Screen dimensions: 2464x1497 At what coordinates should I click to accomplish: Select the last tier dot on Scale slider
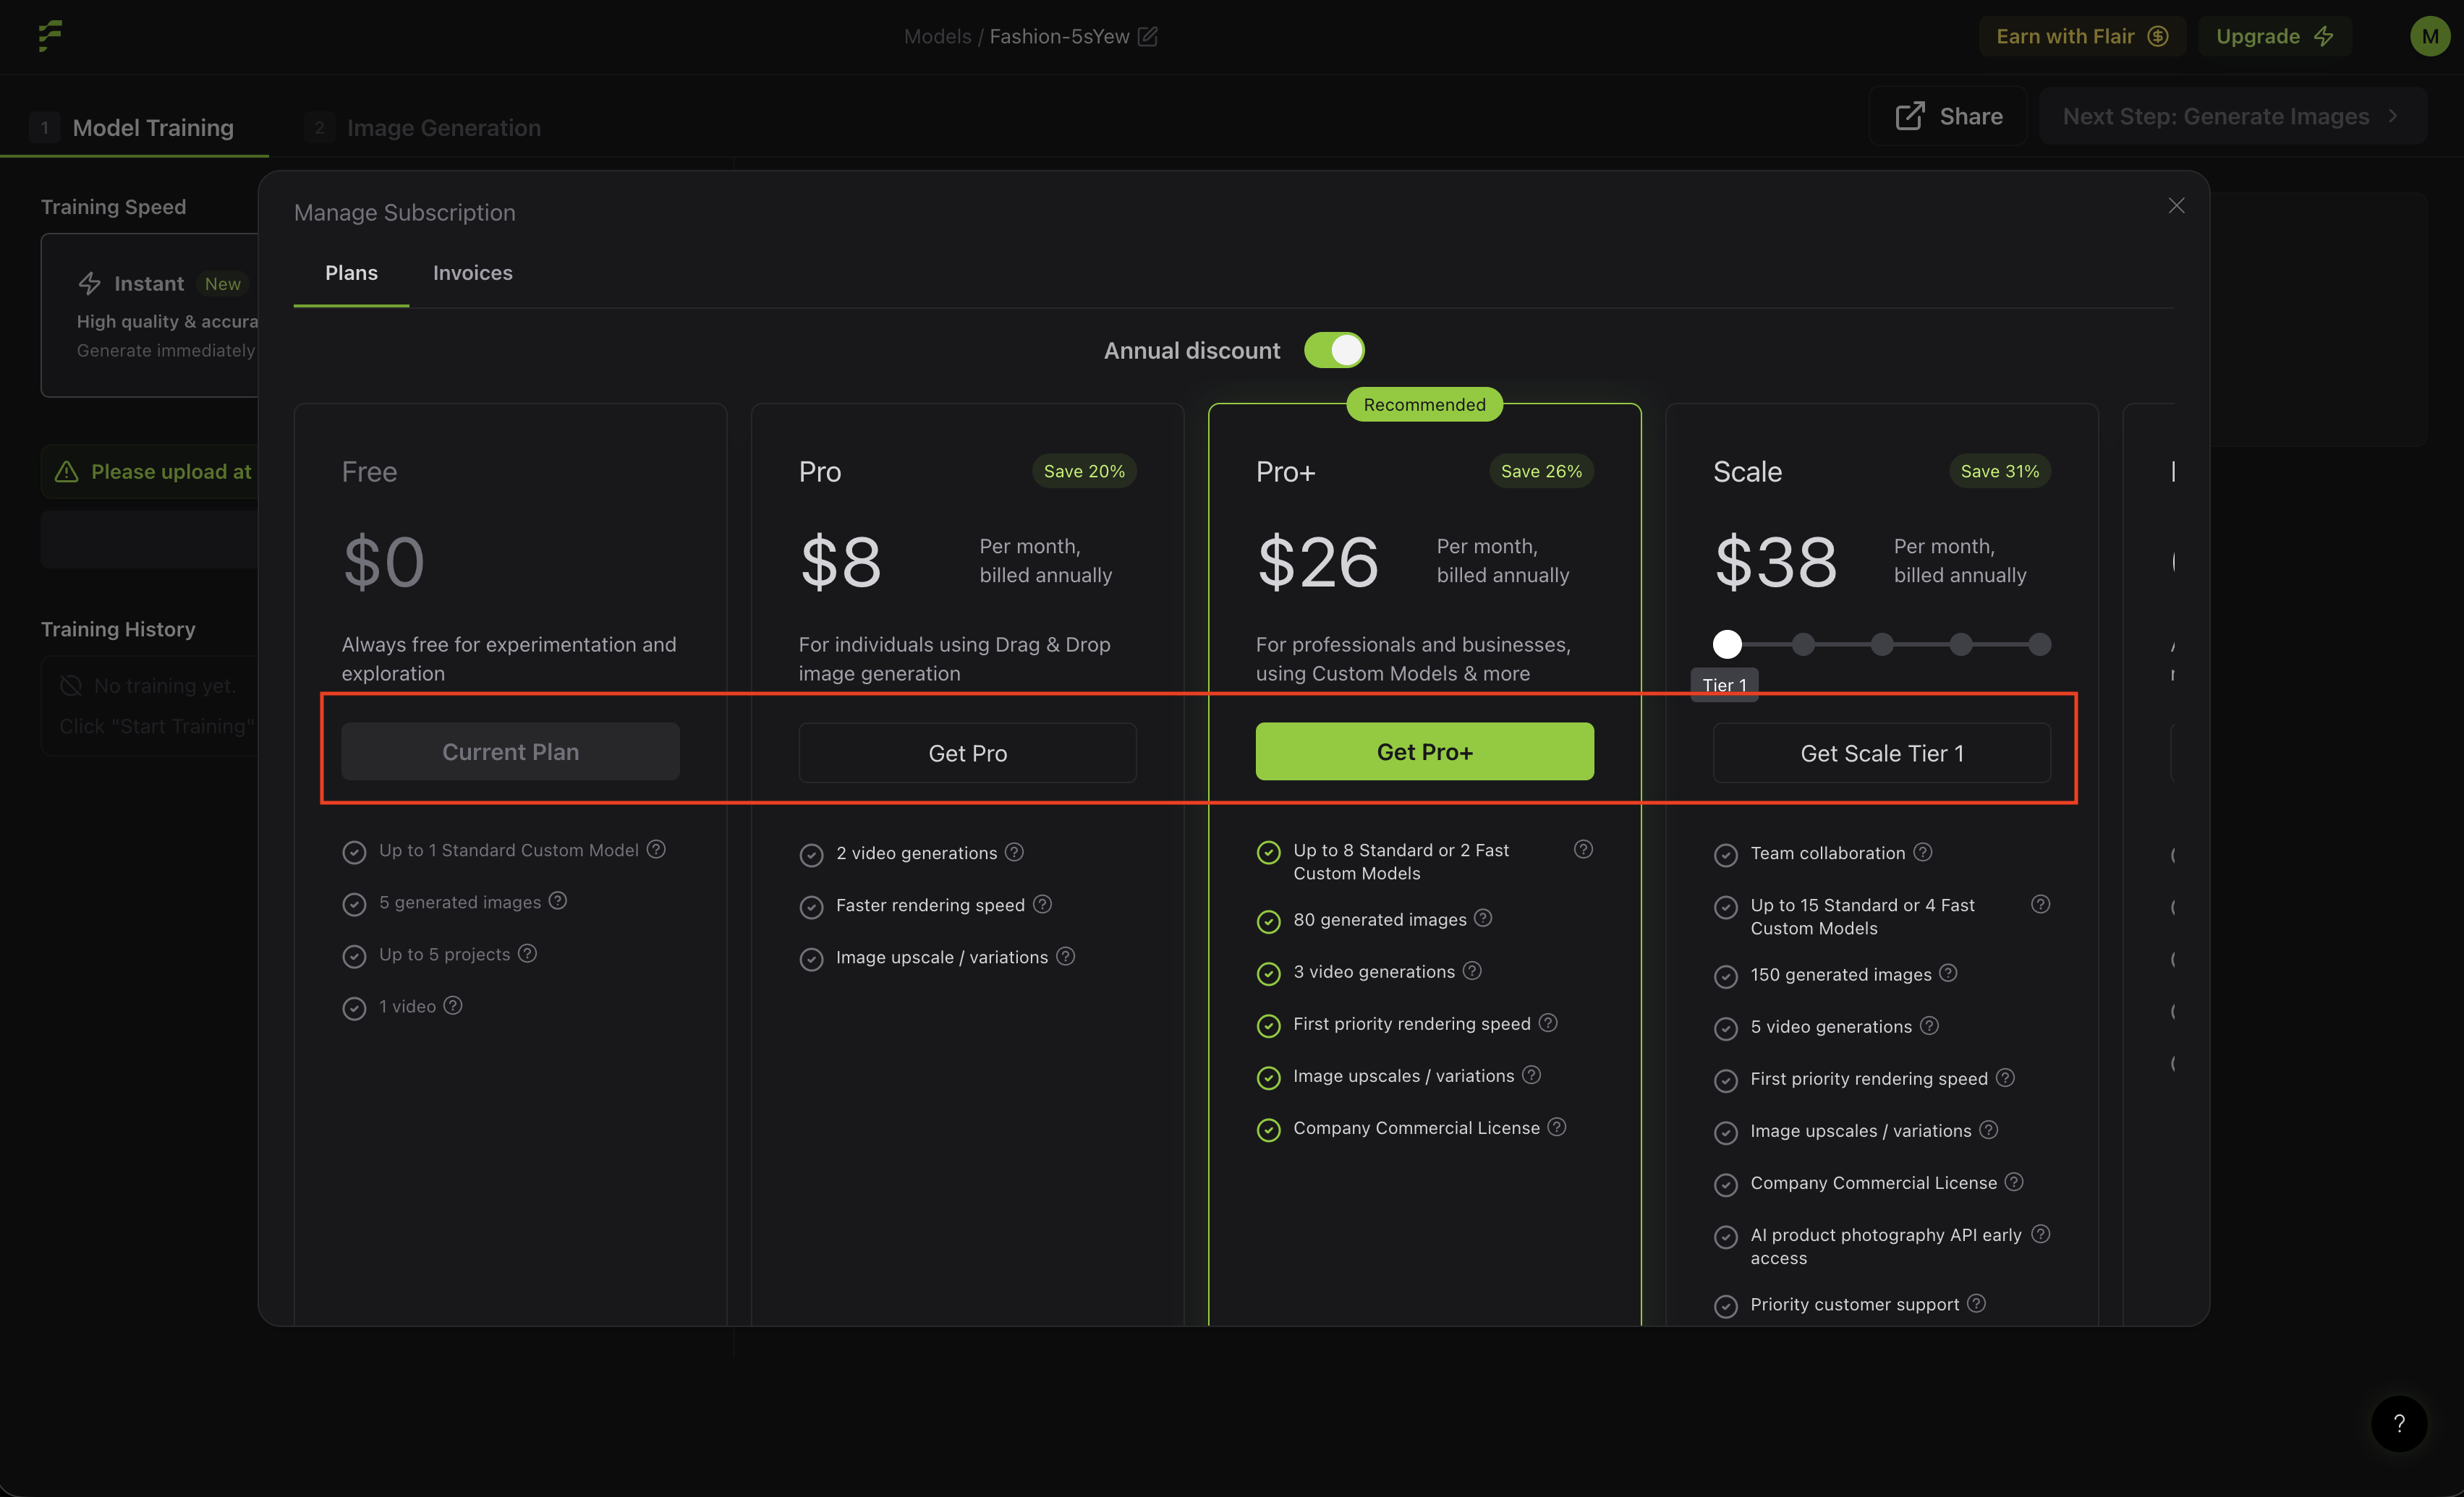pos(2039,645)
